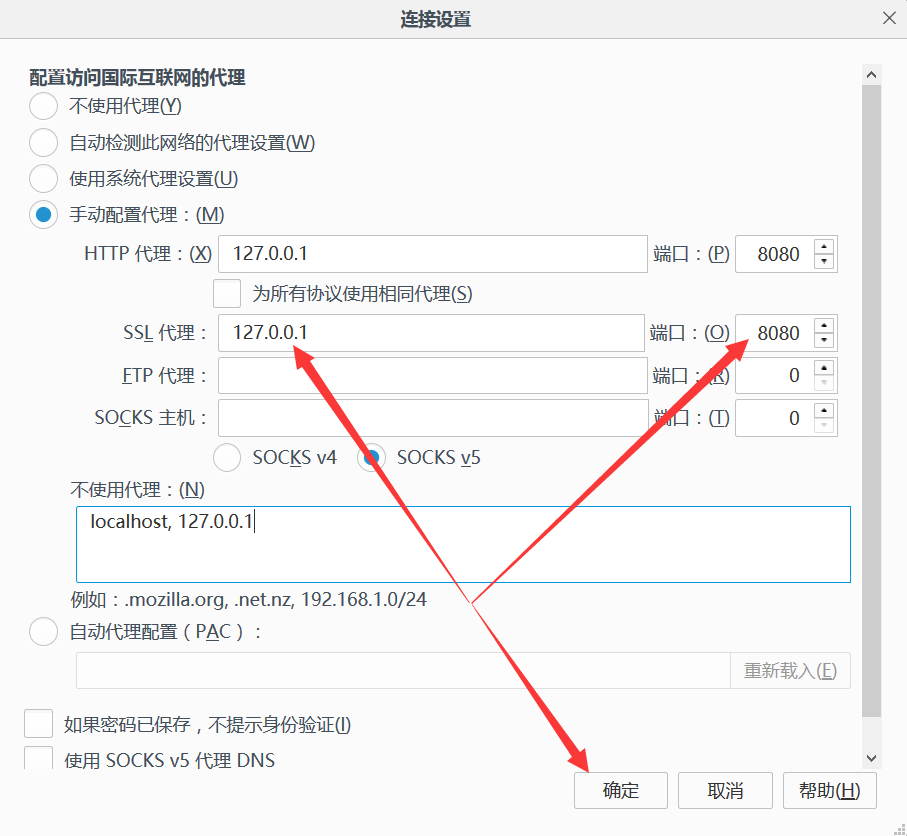Select the 手动配置代理 radio button
907x836 pixels.
44,215
